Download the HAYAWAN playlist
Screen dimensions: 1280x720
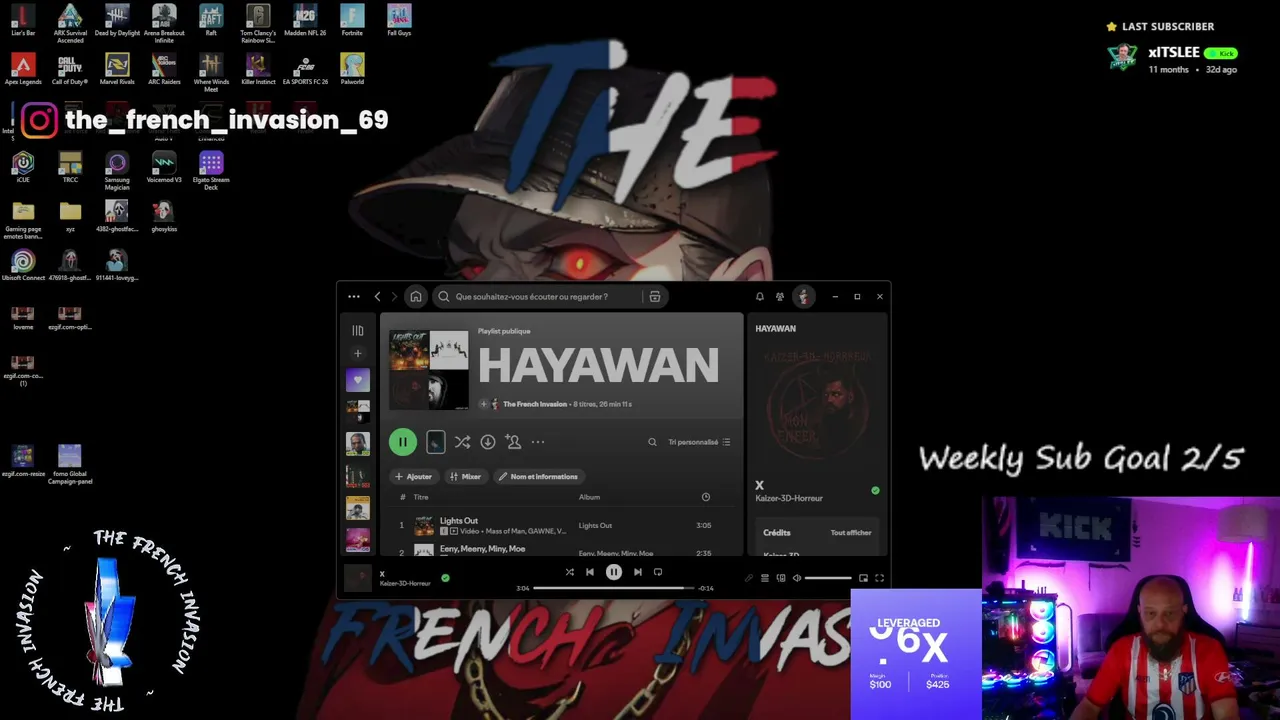pos(488,442)
